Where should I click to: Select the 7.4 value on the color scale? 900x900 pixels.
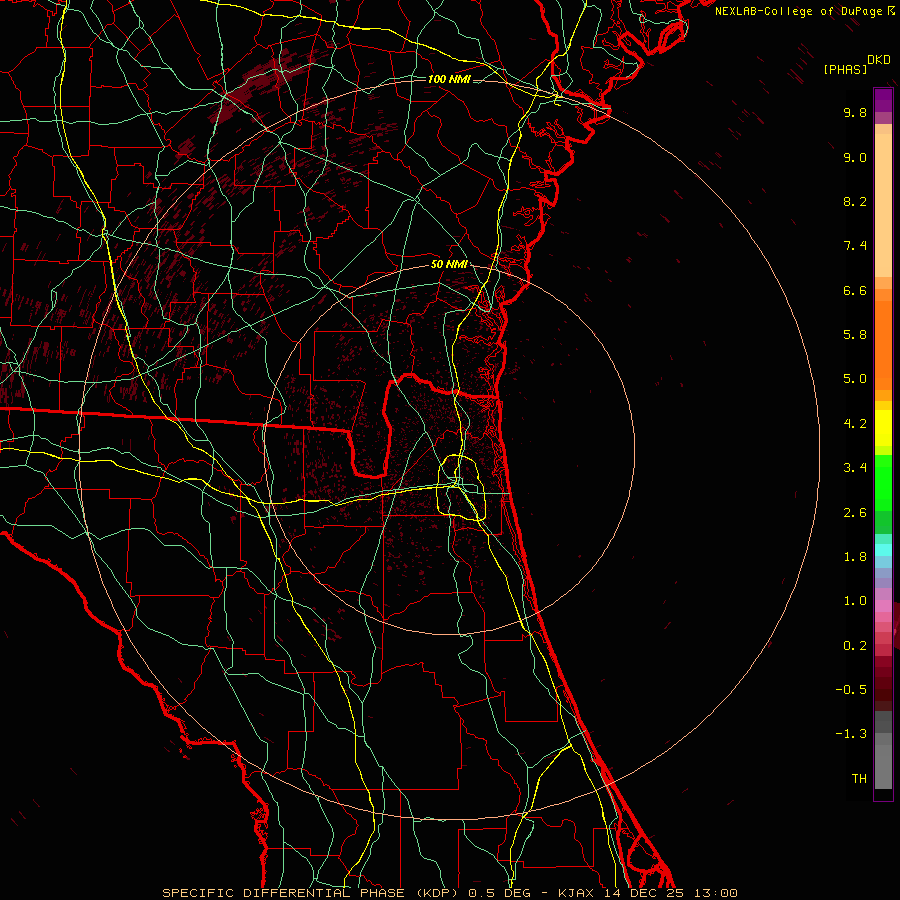(855, 246)
